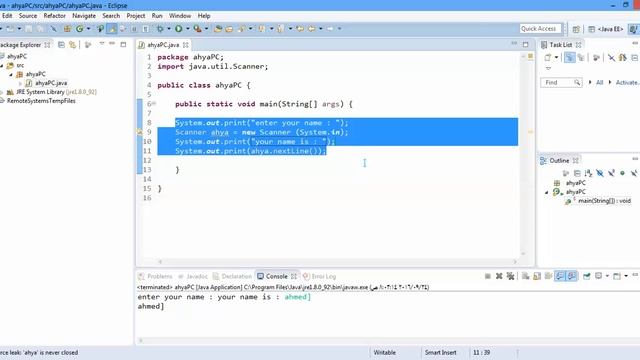Click the search magnifier in Task List Find

click(577, 82)
